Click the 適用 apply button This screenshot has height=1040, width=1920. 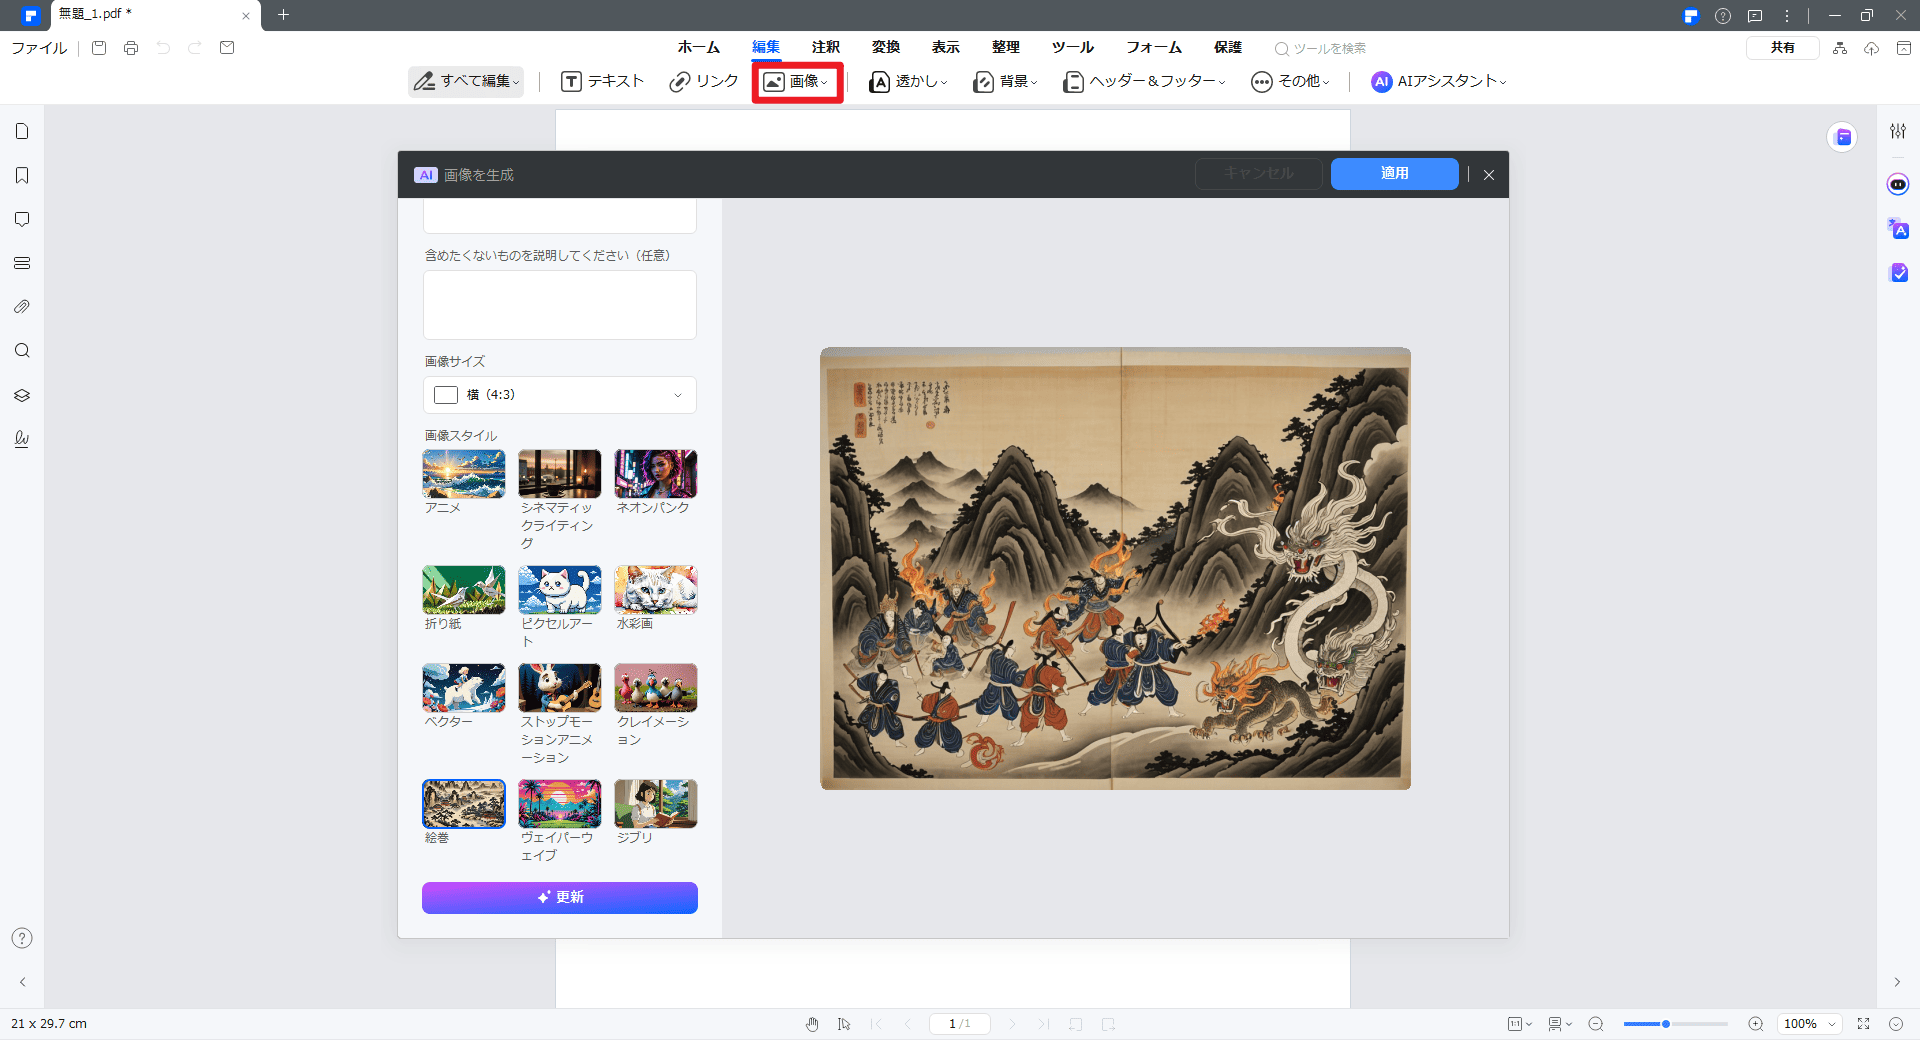click(1395, 174)
